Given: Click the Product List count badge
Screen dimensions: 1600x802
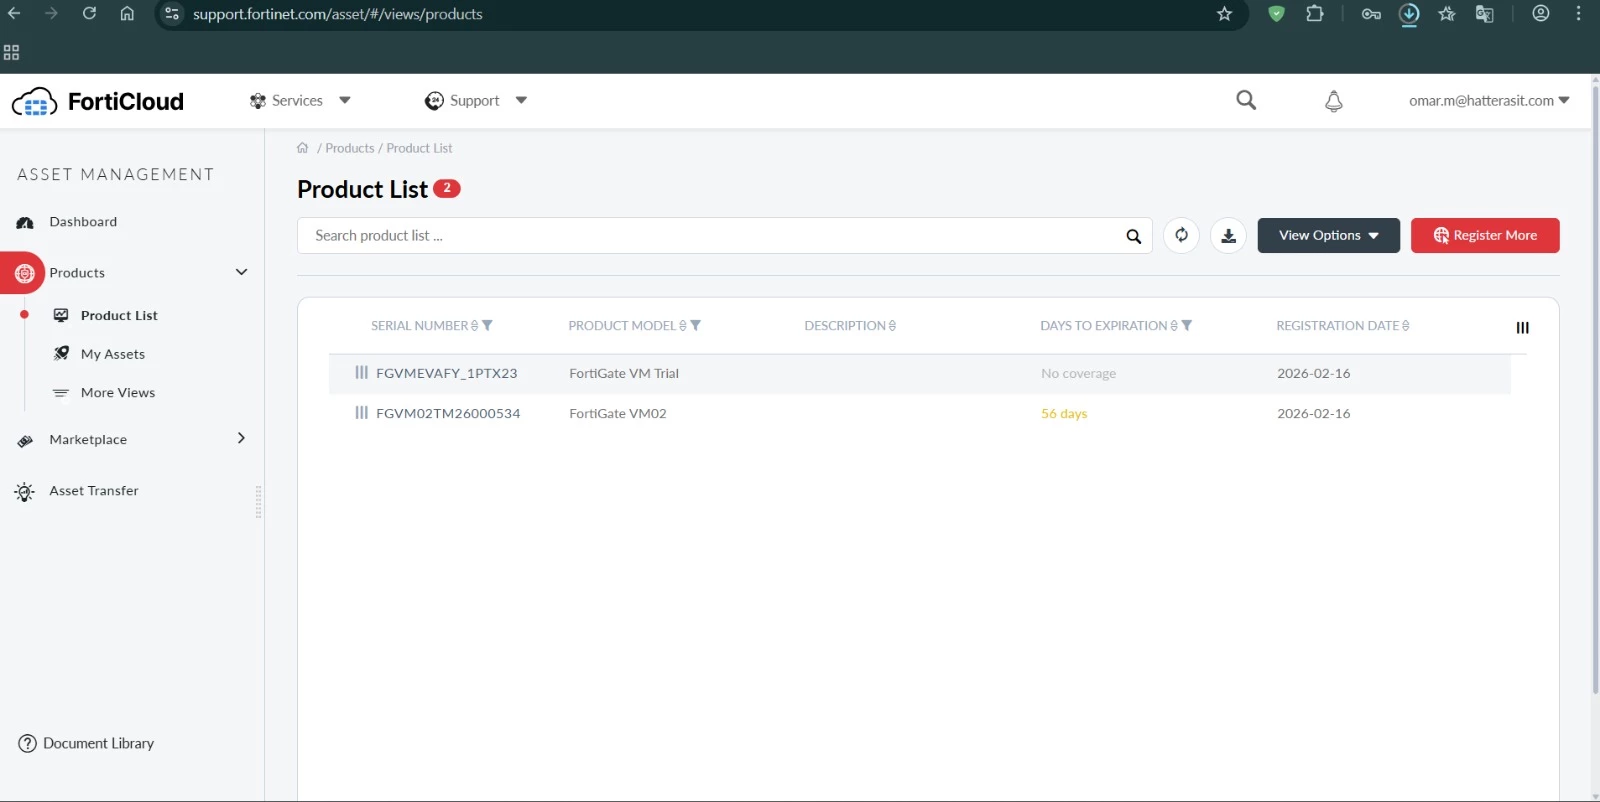Looking at the screenshot, I should pyautogui.click(x=447, y=188).
